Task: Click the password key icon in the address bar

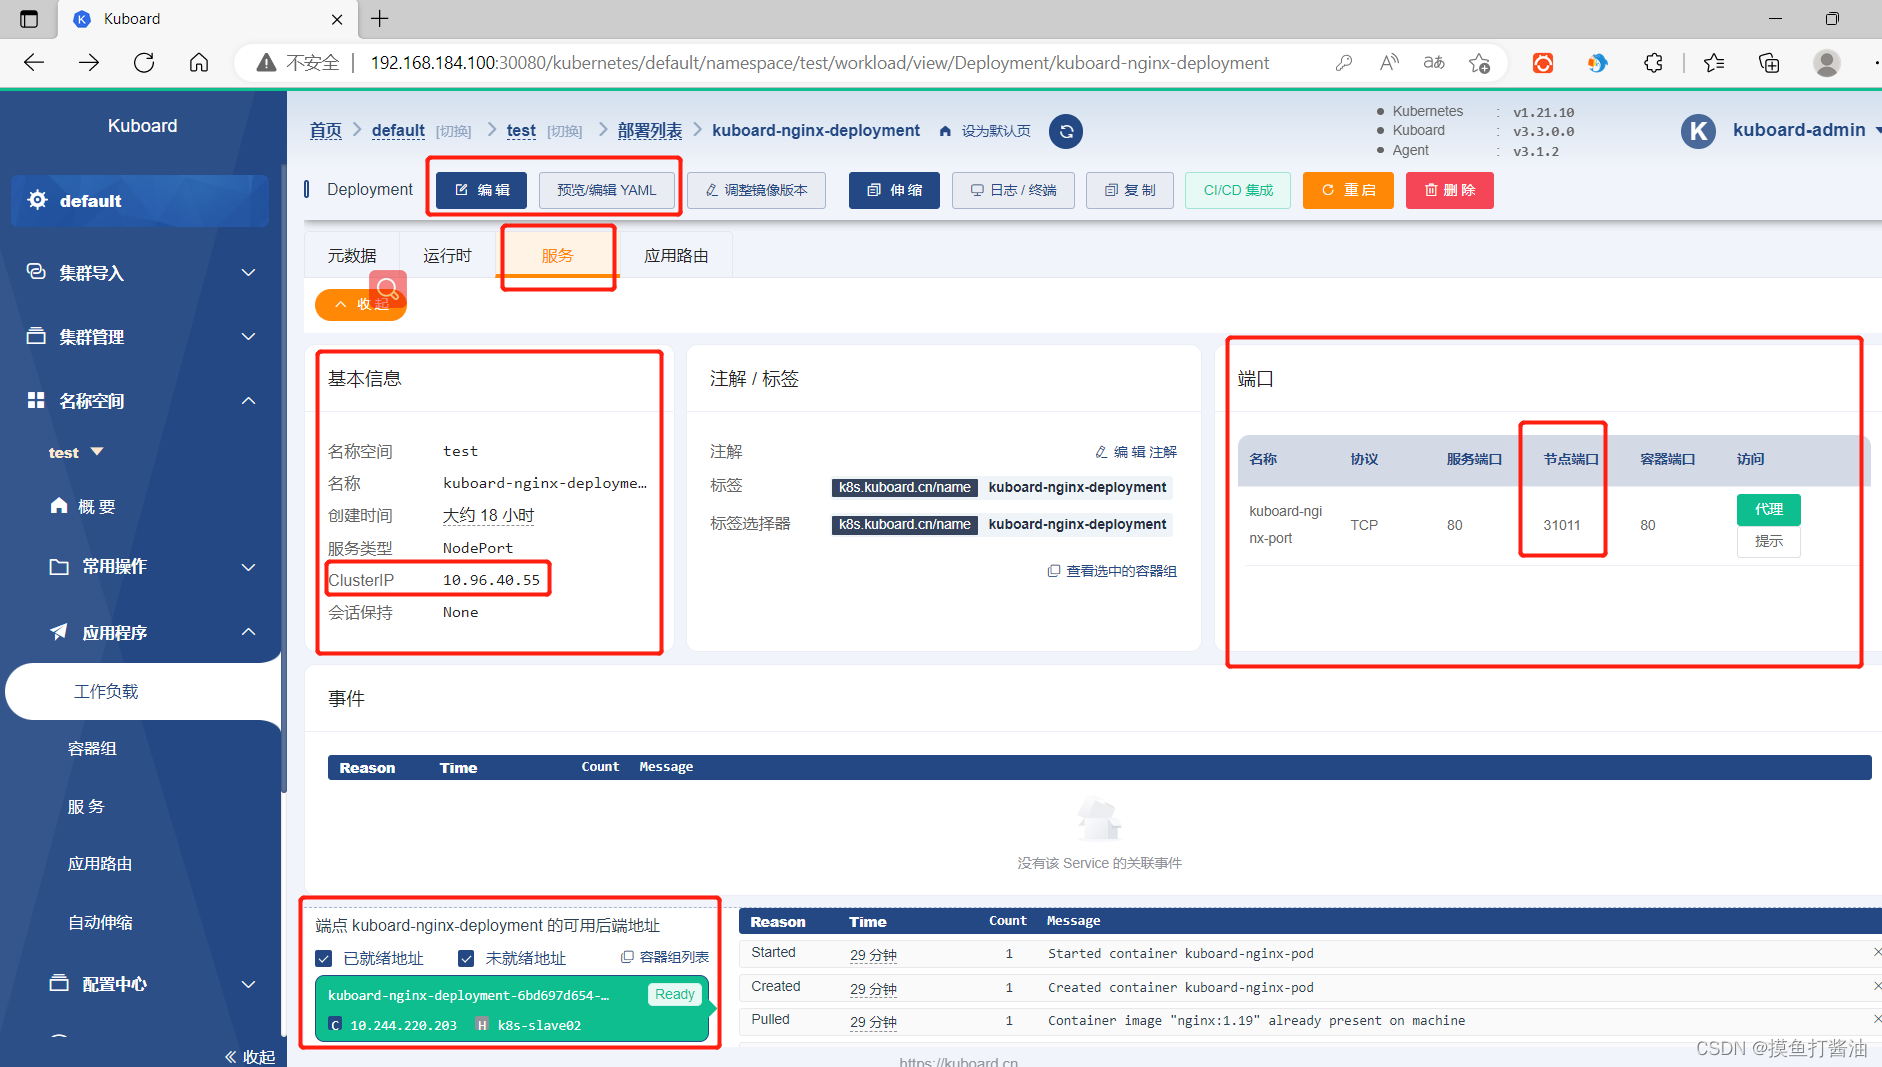Action: (1344, 63)
